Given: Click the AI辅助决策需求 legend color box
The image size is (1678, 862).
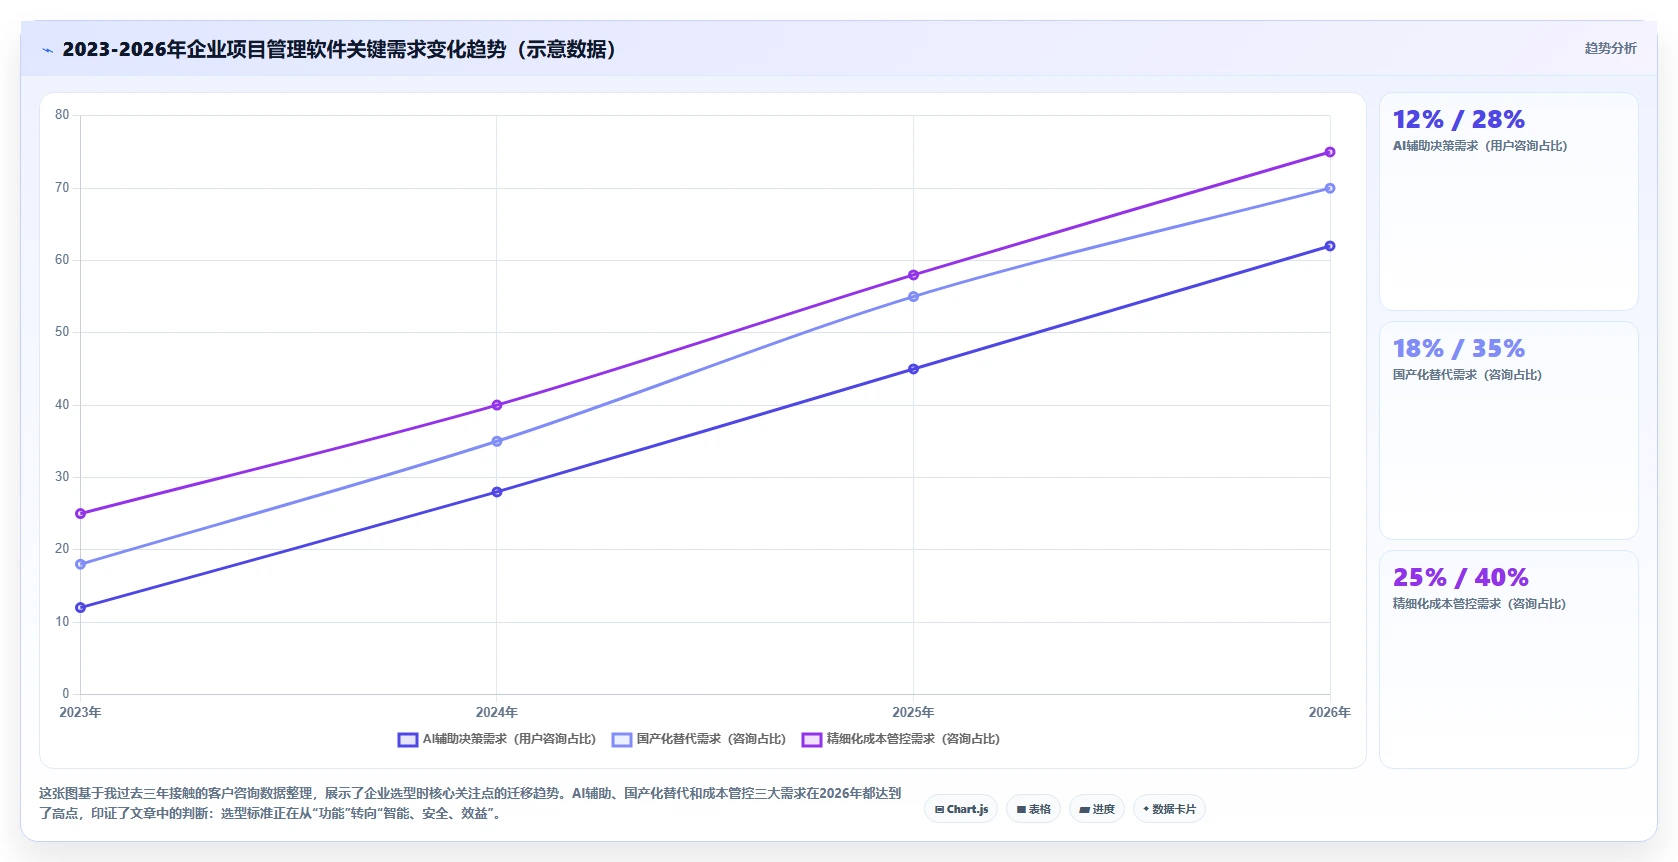Looking at the screenshot, I should point(407,740).
